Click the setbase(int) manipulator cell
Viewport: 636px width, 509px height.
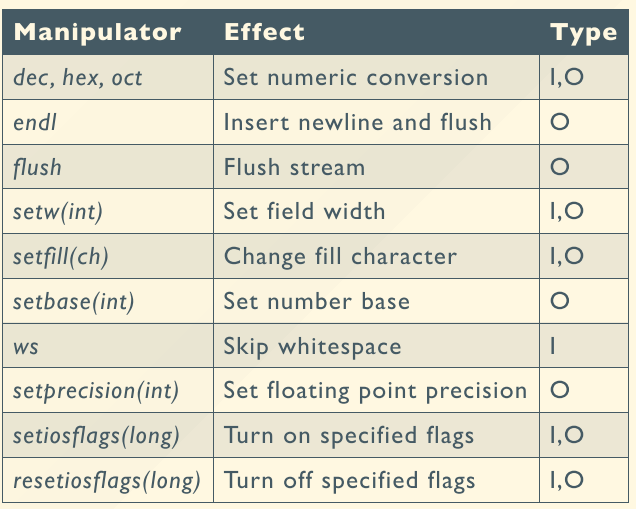point(73,301)
